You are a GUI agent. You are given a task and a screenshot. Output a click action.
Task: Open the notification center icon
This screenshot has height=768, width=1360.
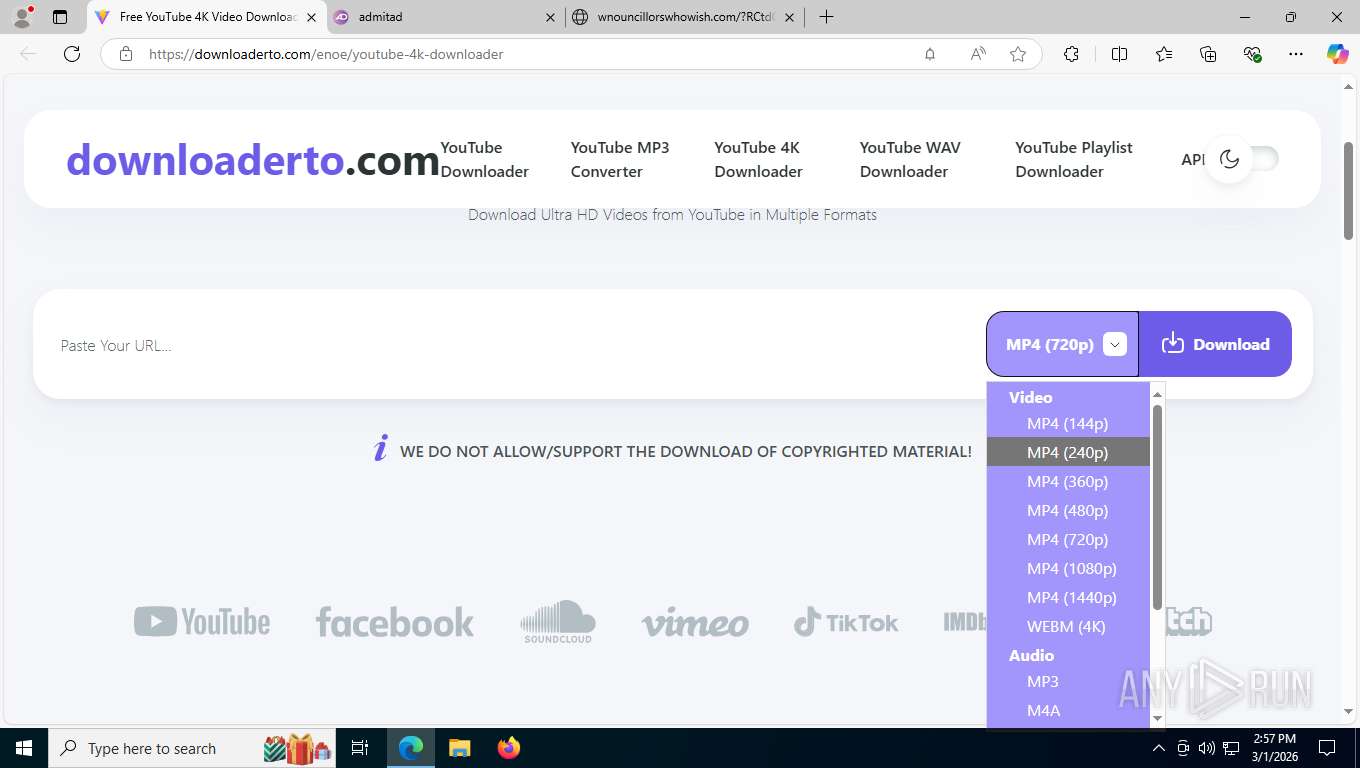[x=1327, y=748]
